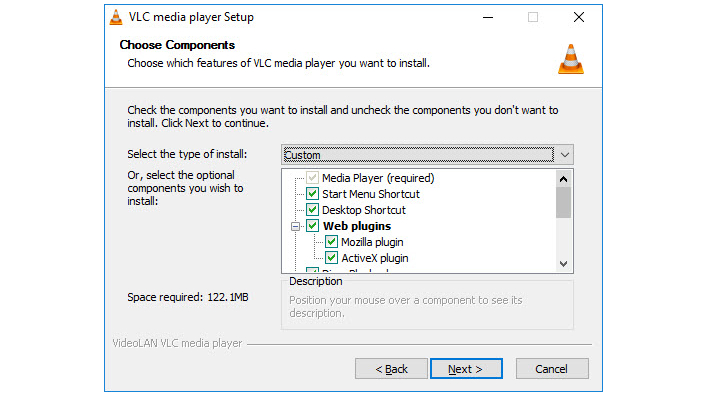Click the components list scroll up arrow
Image resolution: width=705 pixels, height=397 pixels.
(563, 179)
